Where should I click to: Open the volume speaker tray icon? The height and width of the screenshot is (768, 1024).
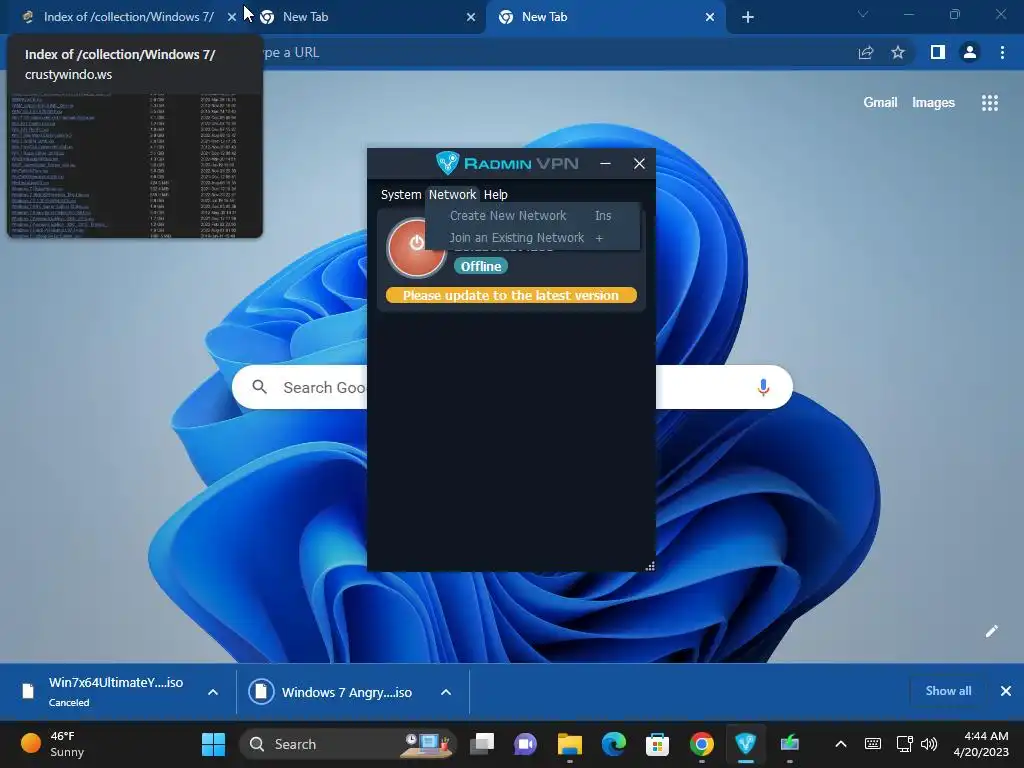[x=929, y=744]
